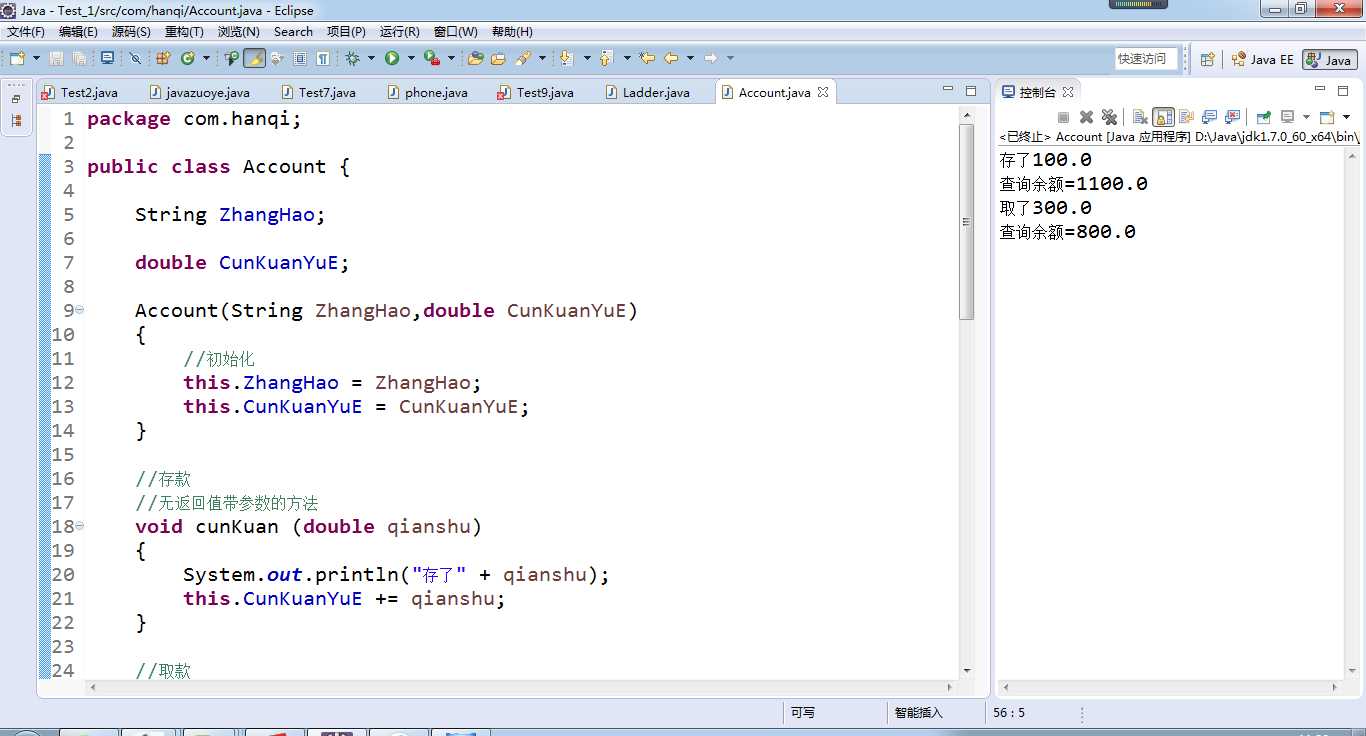Screen dimensions: 1366x736
Task: Click Display Selected Console monitor icon
Action: 1287,117
